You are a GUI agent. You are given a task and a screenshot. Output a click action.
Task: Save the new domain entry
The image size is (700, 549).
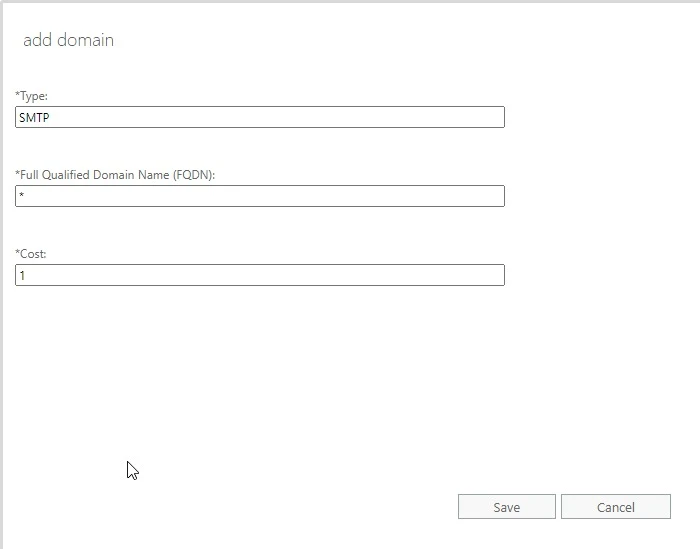click(x=506, y=507)
